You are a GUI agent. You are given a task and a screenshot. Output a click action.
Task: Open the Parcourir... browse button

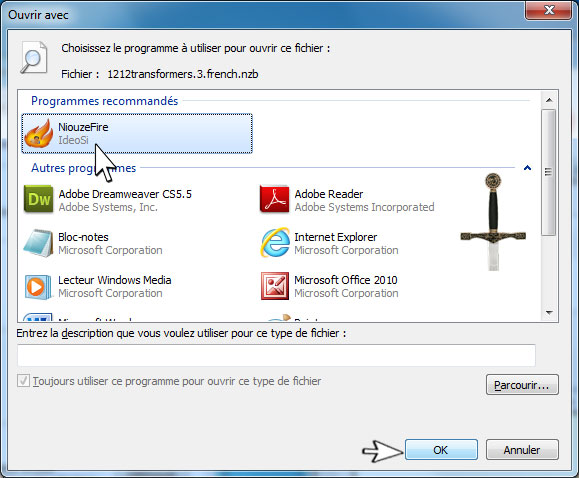(522, 385)
